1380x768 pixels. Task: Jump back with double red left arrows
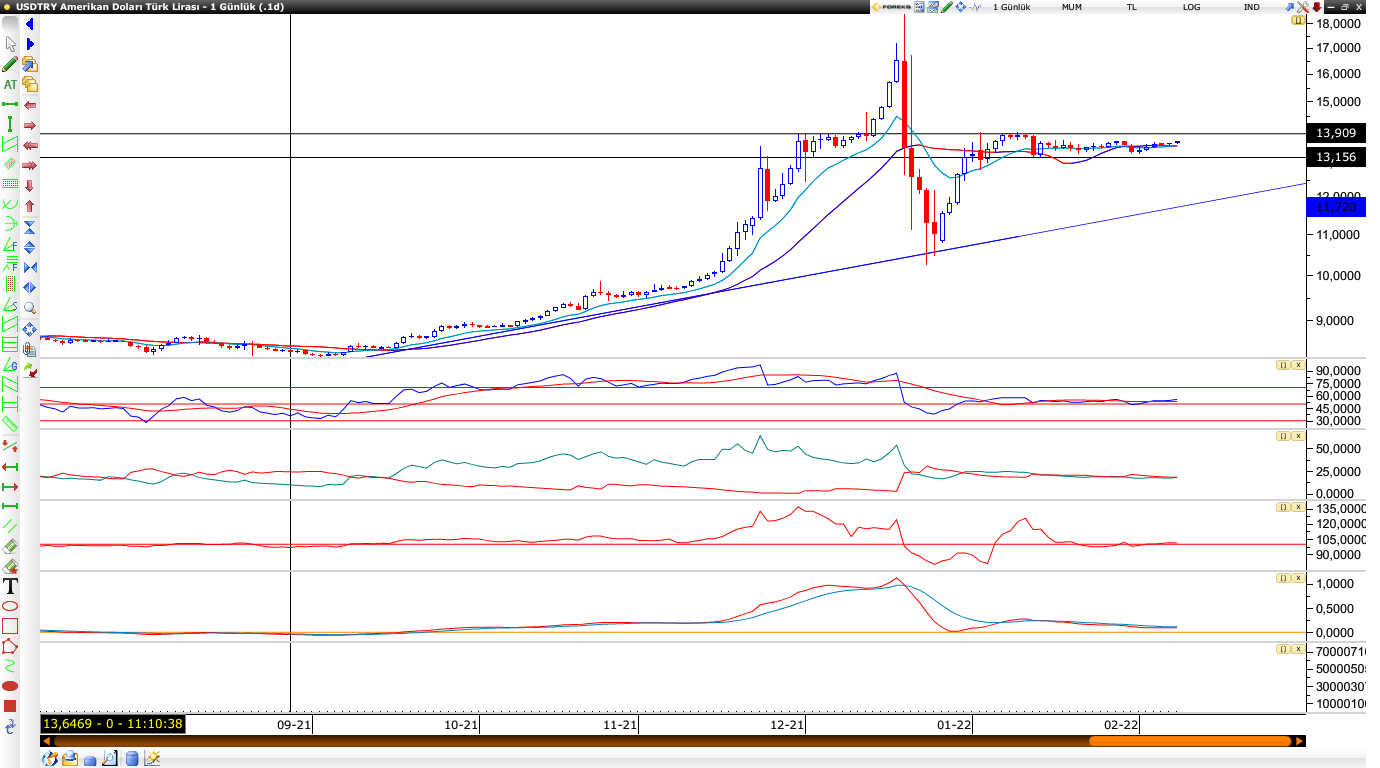coord(30,145)
